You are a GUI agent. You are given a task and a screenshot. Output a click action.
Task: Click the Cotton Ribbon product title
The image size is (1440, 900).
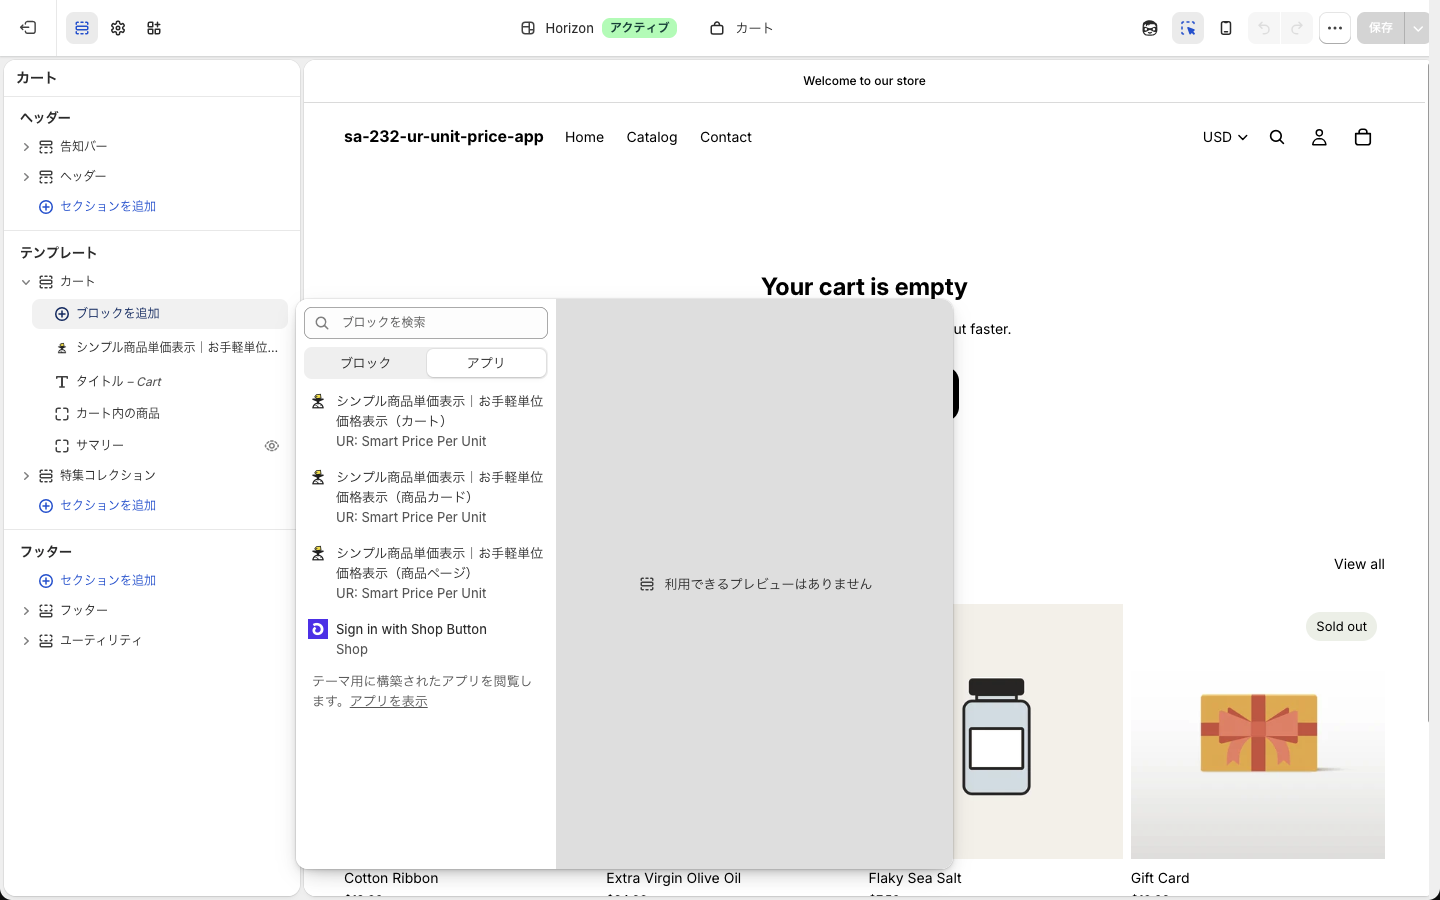click(391, 879)
